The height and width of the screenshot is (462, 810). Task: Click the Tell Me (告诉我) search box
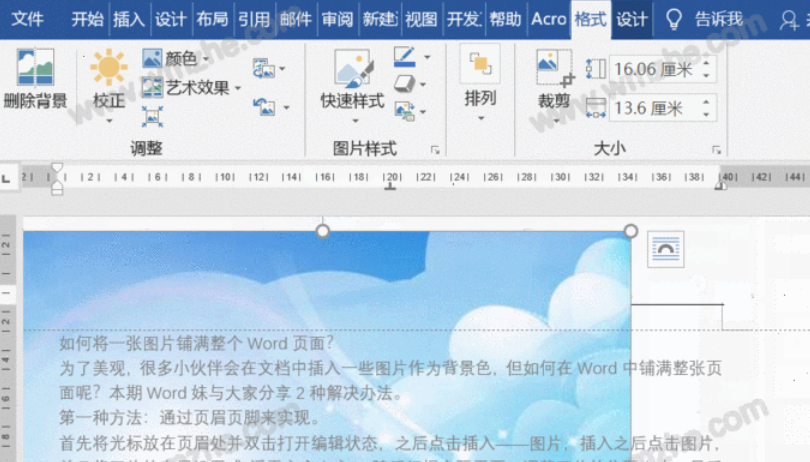click(x=719, y=20)
